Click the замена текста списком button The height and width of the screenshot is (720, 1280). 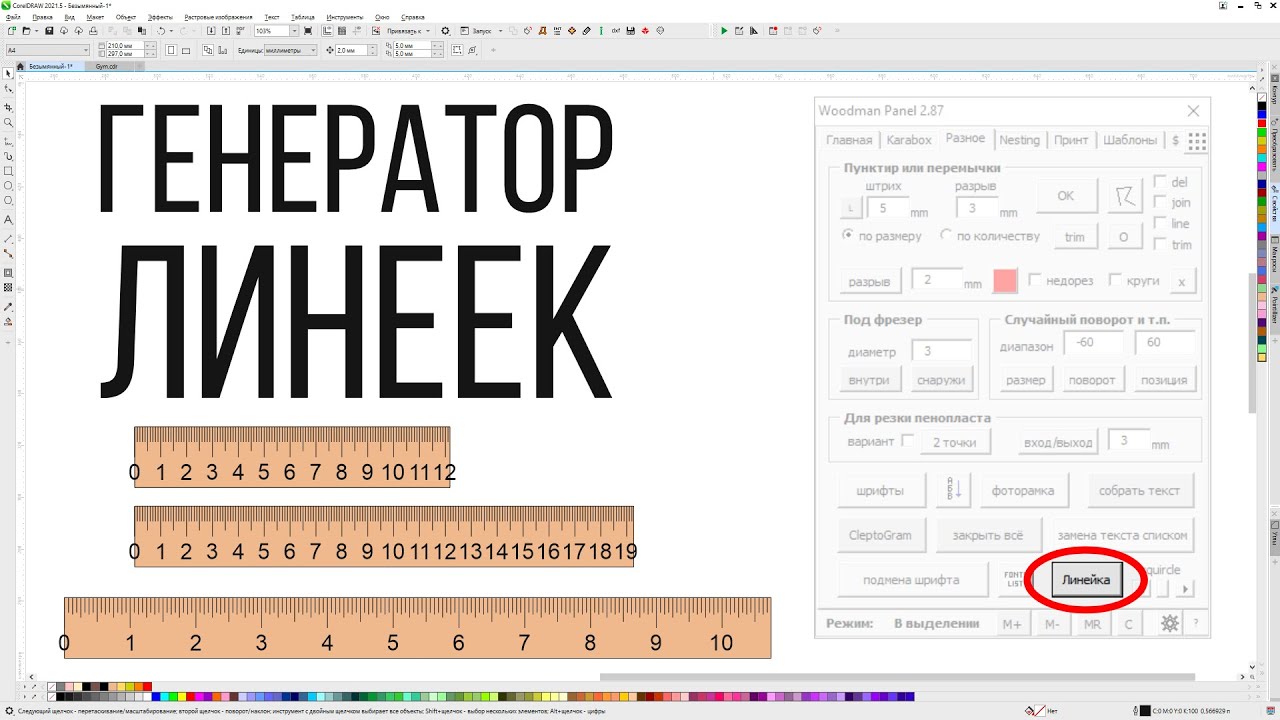1122,535
